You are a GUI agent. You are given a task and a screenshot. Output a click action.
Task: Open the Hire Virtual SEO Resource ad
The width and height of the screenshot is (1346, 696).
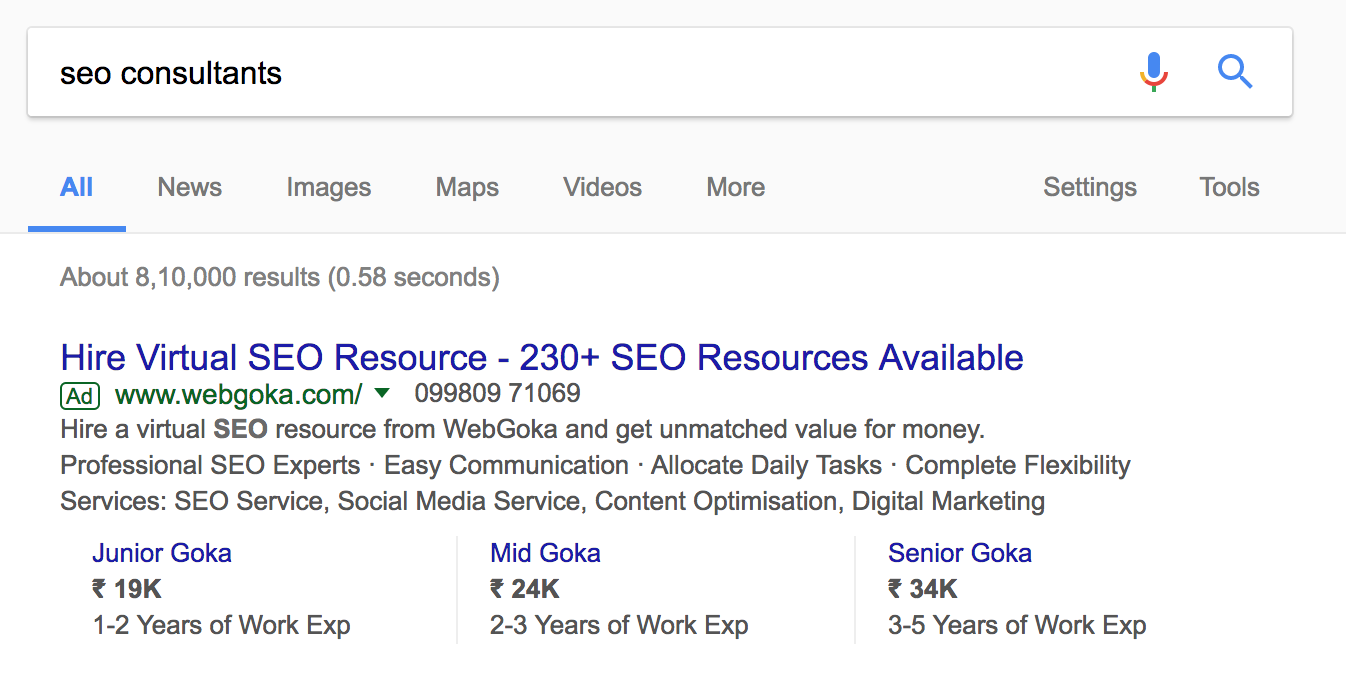coord(542,358)
